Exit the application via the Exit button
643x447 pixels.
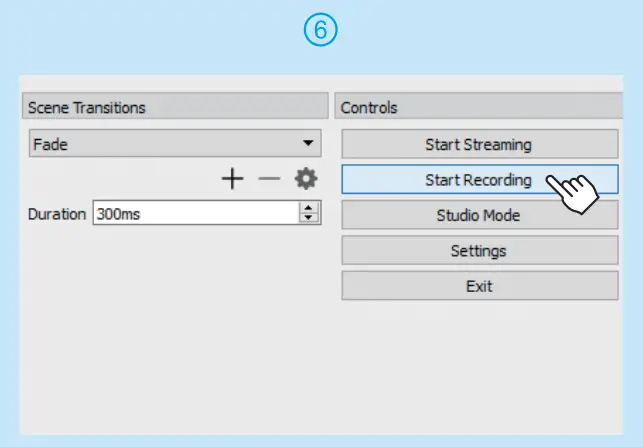coord(479,286)
